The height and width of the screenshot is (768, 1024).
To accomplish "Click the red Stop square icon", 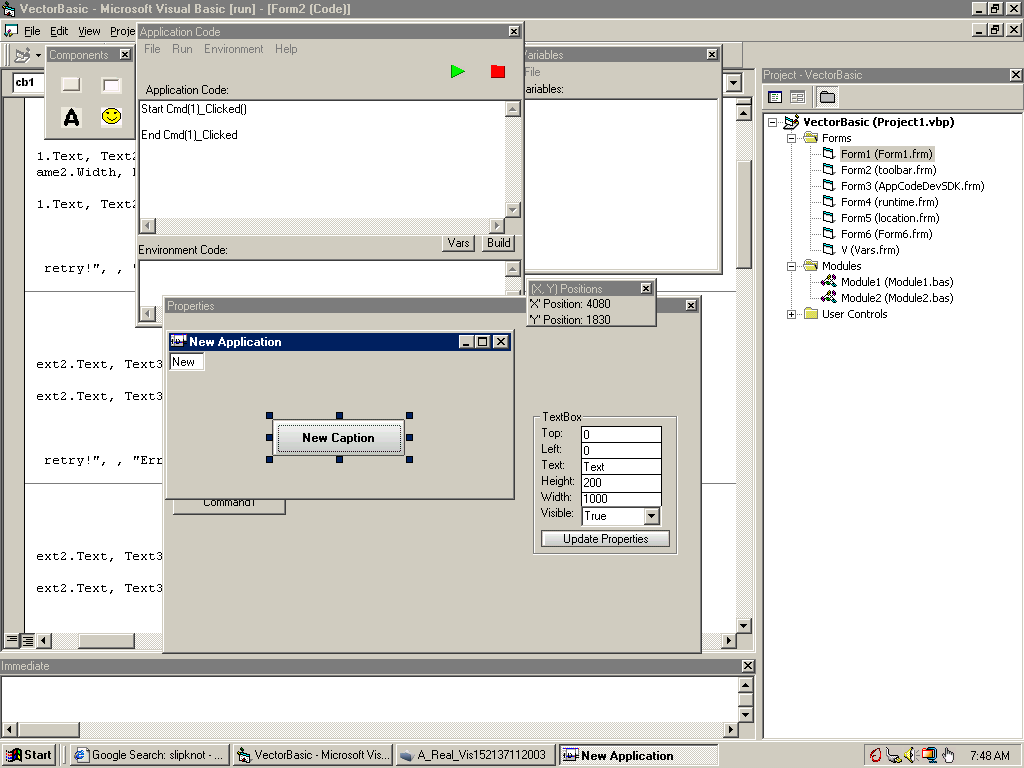I will [x=498, y=71].
